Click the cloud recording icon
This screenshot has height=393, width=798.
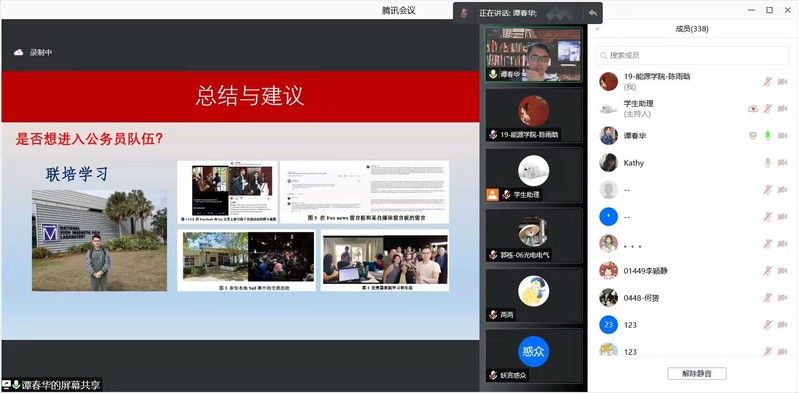[x=19, y=52]
